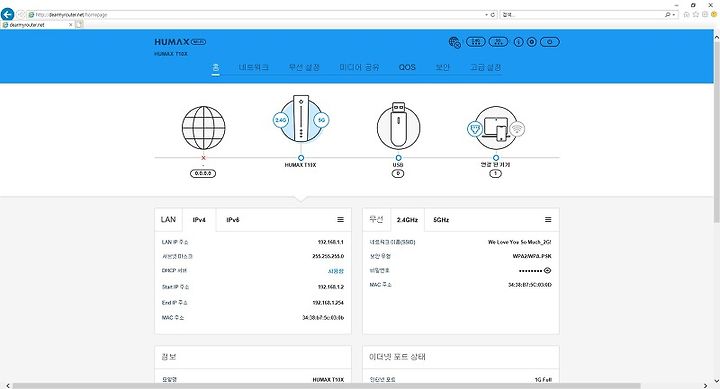720x389 pixels.
Task: Click the connected devices count badge
Action: point(495,174)
